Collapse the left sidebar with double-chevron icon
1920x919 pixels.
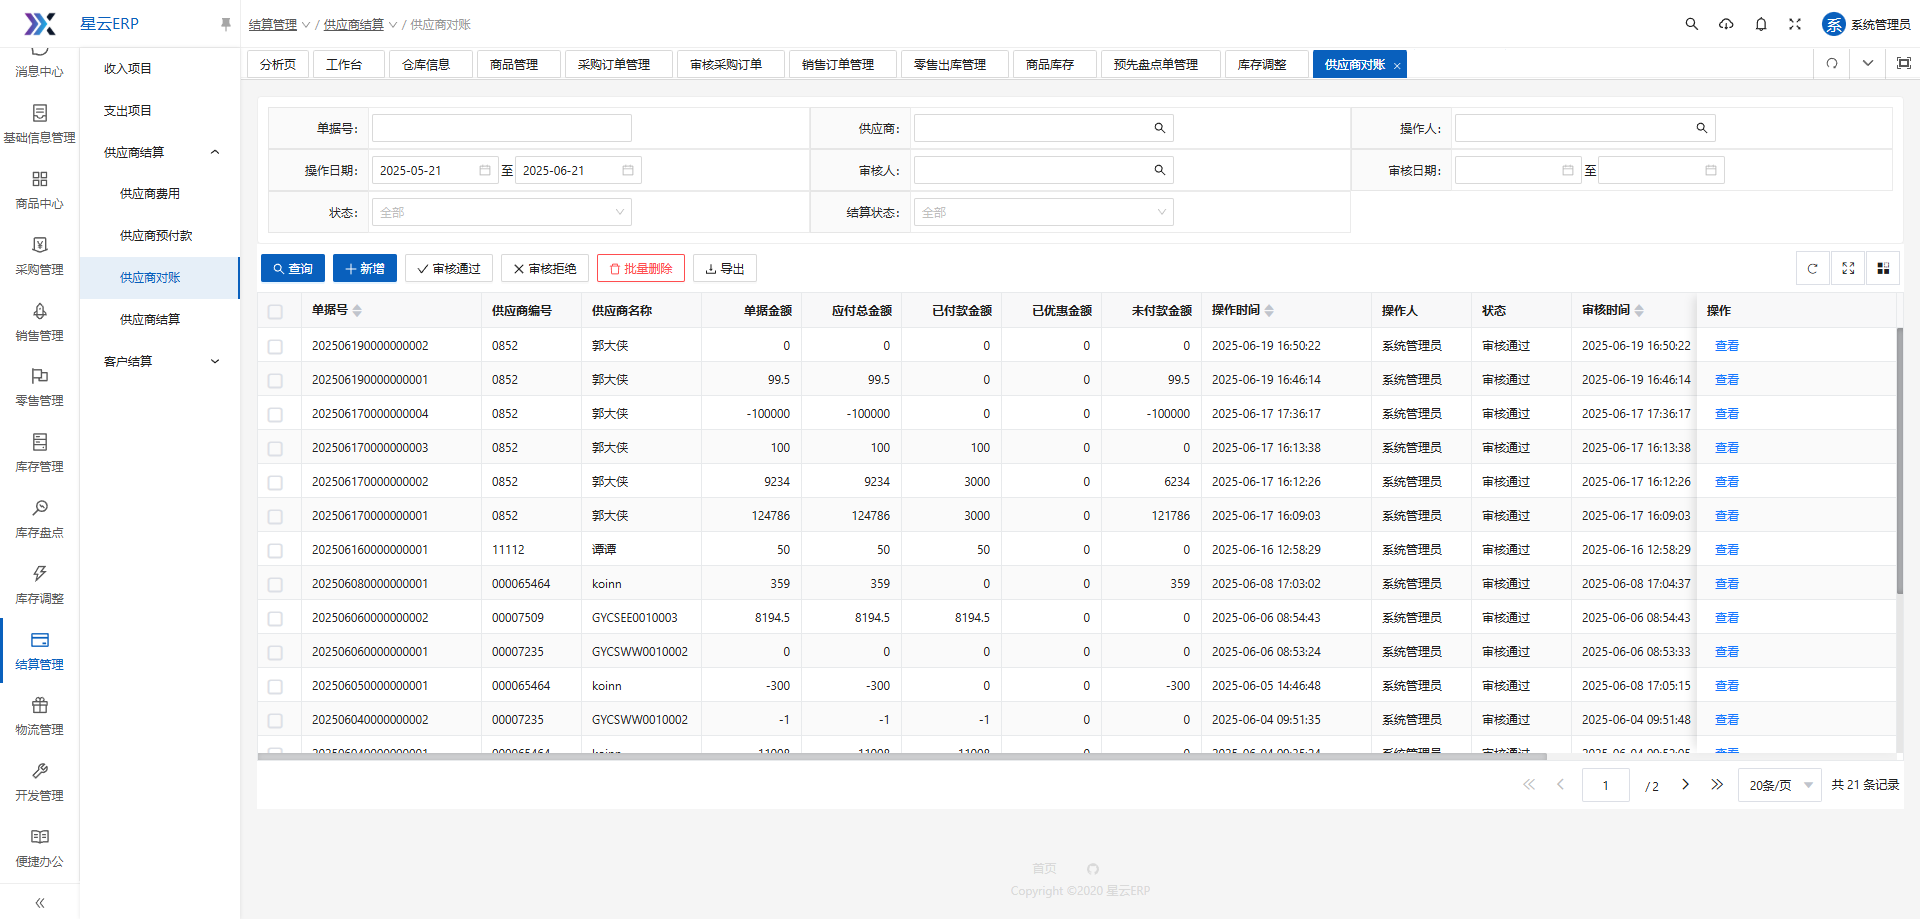pyautogui.click(x=40, y=902)
